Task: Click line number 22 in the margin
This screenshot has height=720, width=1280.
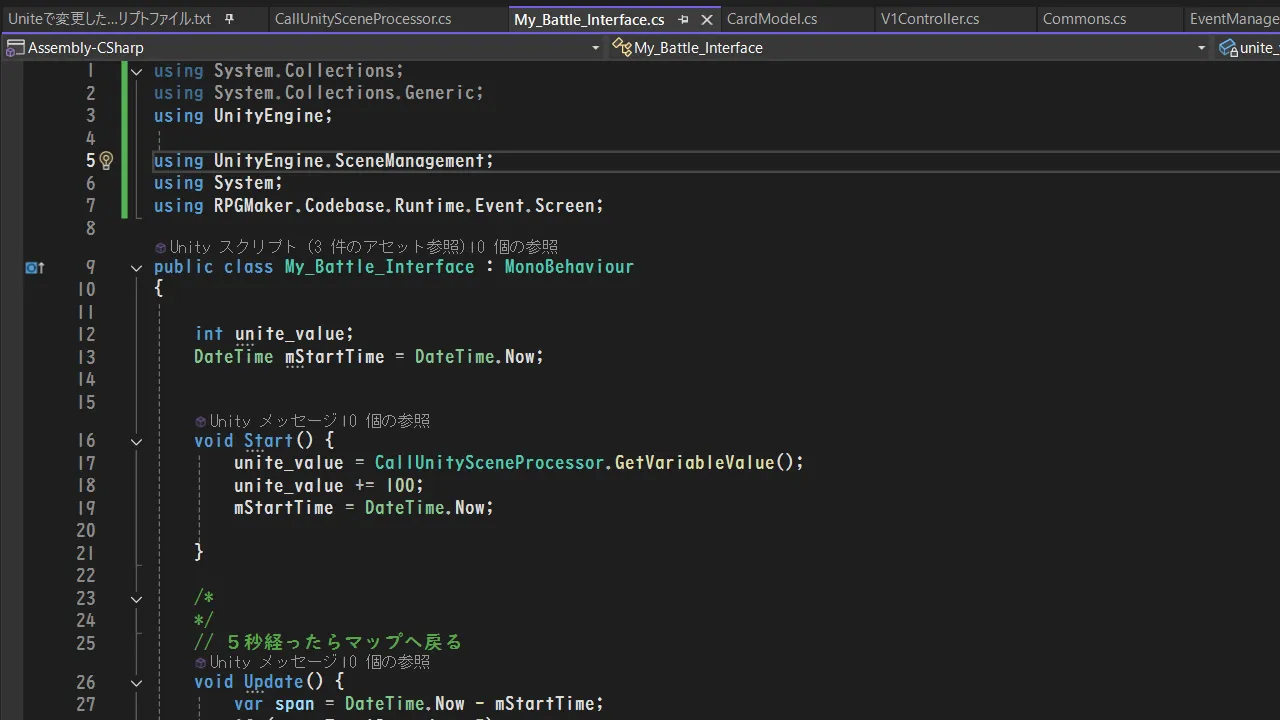Action: pos(87,576)
